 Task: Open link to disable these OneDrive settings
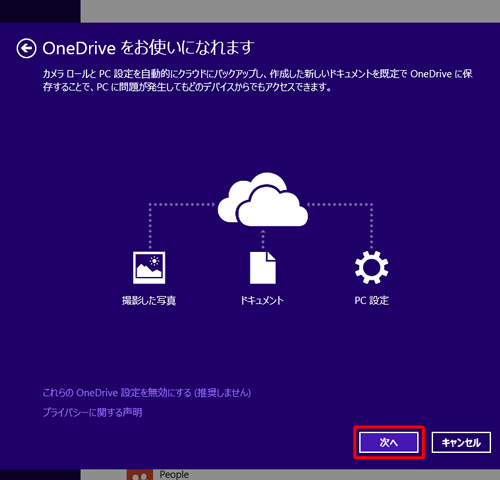click(147, 393)
